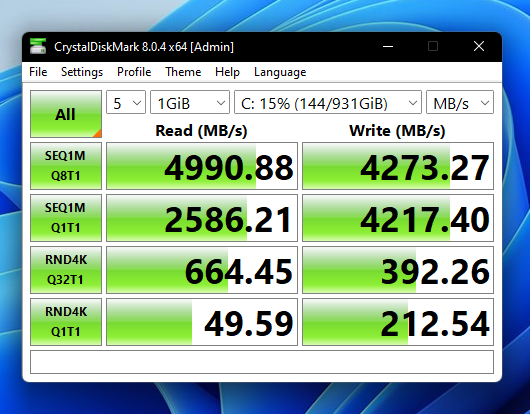Run the SEQ1M Q1T1 test
The width and height of the screenshot is (530, 414).
[66, 218]
